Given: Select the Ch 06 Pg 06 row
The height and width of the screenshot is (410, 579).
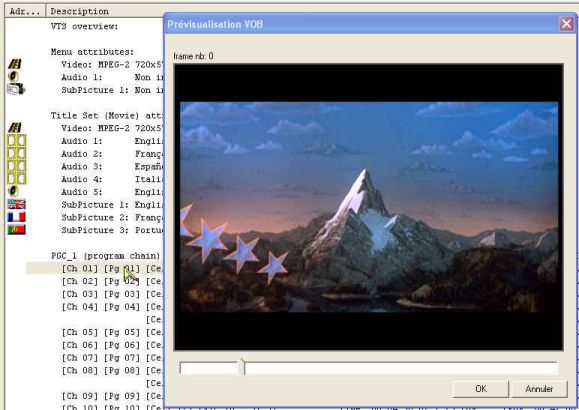Looking at the screenshot, I should pos(112,345).
